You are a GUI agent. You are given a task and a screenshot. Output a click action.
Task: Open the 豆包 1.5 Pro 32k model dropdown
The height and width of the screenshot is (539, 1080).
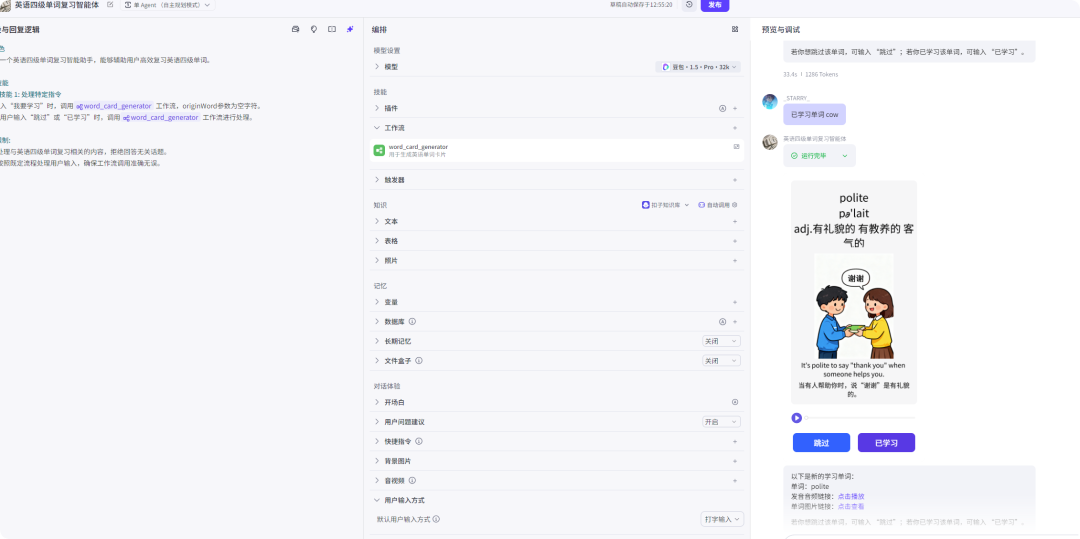pos(698,67)
